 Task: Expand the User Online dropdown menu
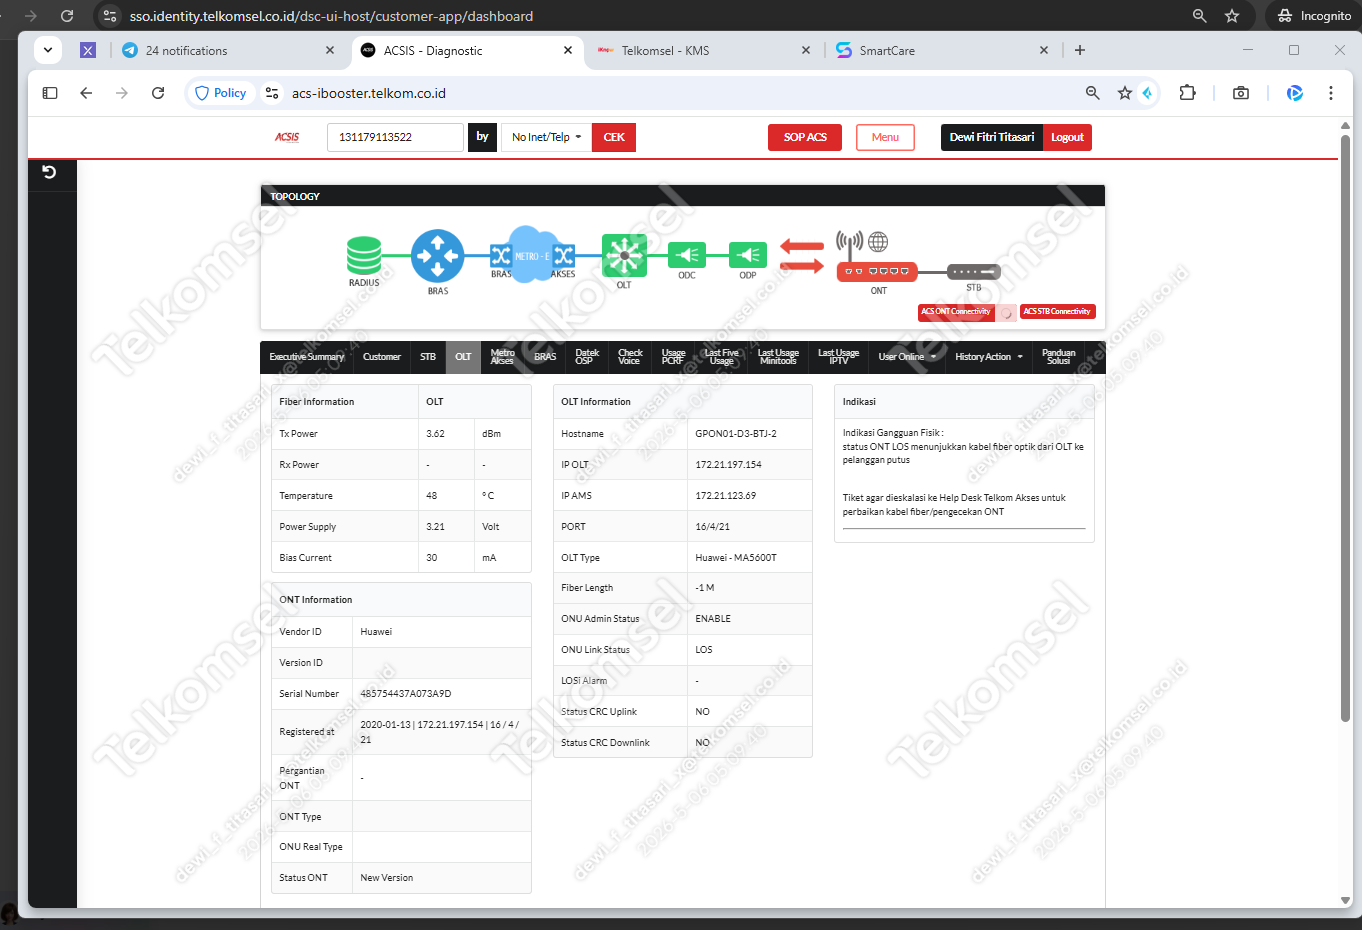907,357
